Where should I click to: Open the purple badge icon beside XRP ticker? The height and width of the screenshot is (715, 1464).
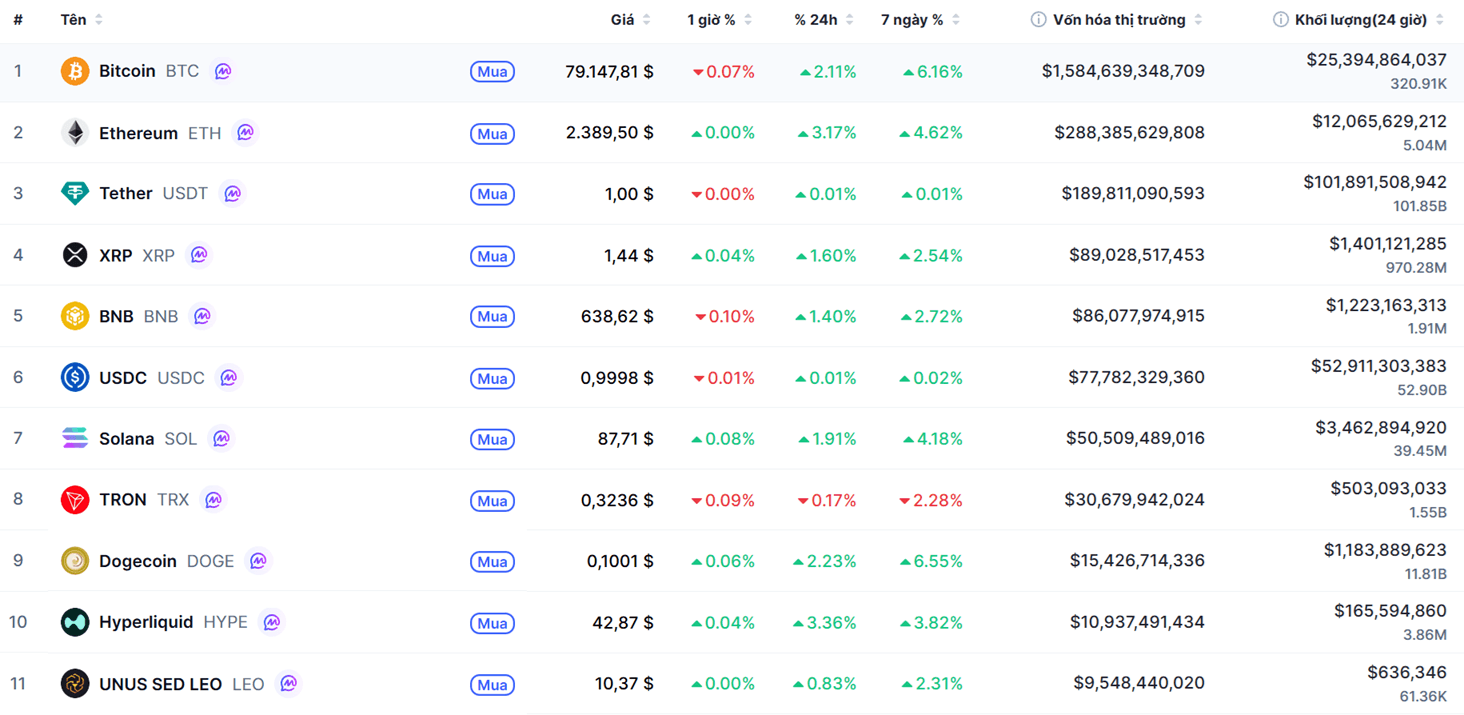[x=198, y=255]
